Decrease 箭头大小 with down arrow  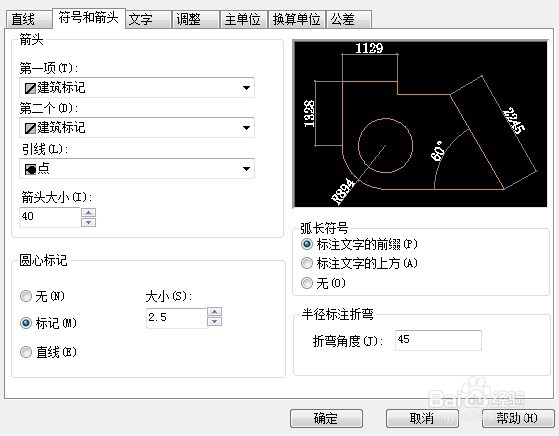[88, 222]
